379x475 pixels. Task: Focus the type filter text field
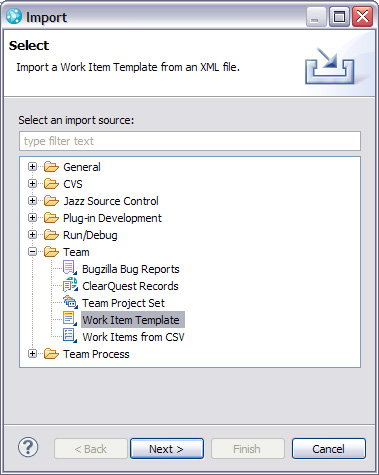point(190,141)
